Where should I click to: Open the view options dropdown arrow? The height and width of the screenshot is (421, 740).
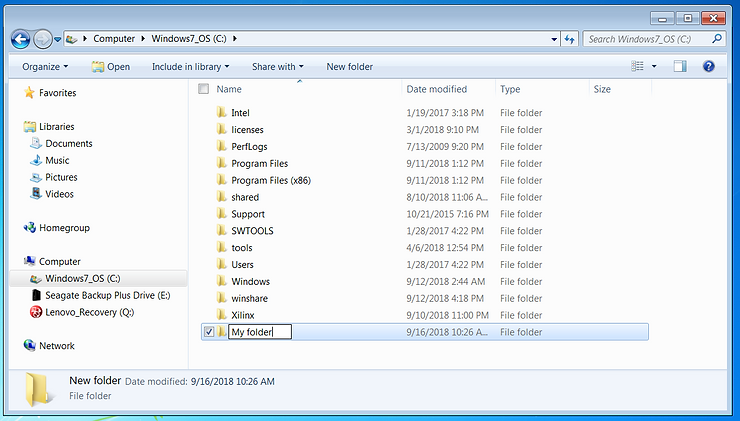click(x=654, y=67)
